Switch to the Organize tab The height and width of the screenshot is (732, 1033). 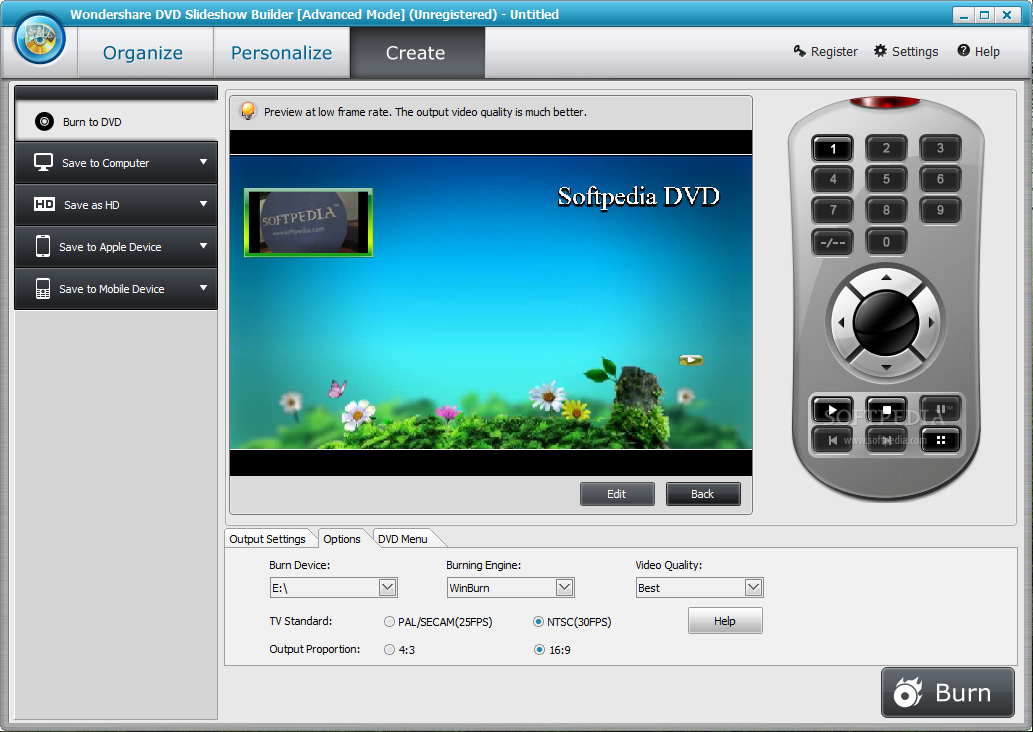pos(143,53)
